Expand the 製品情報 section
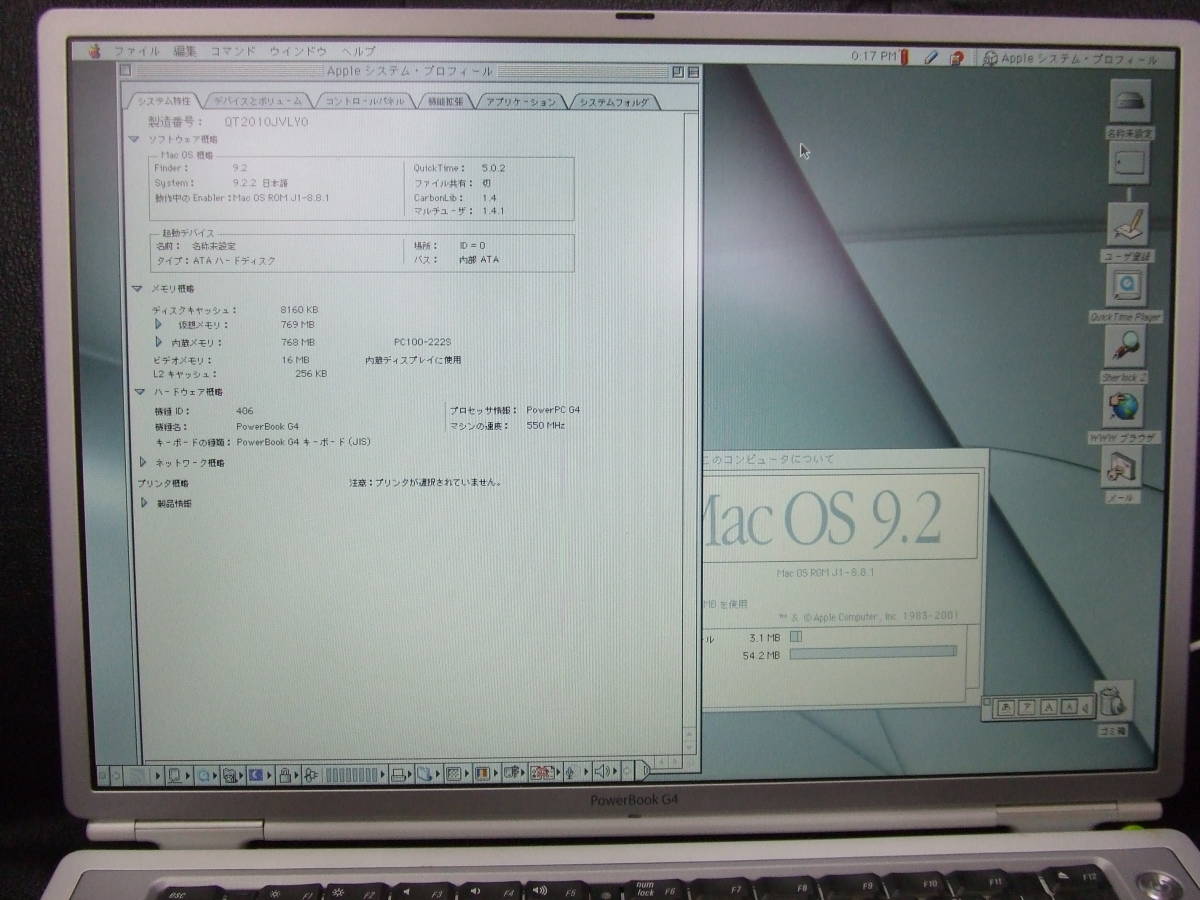The width and height of the screenshot is (1200, 900). [145, 502]
